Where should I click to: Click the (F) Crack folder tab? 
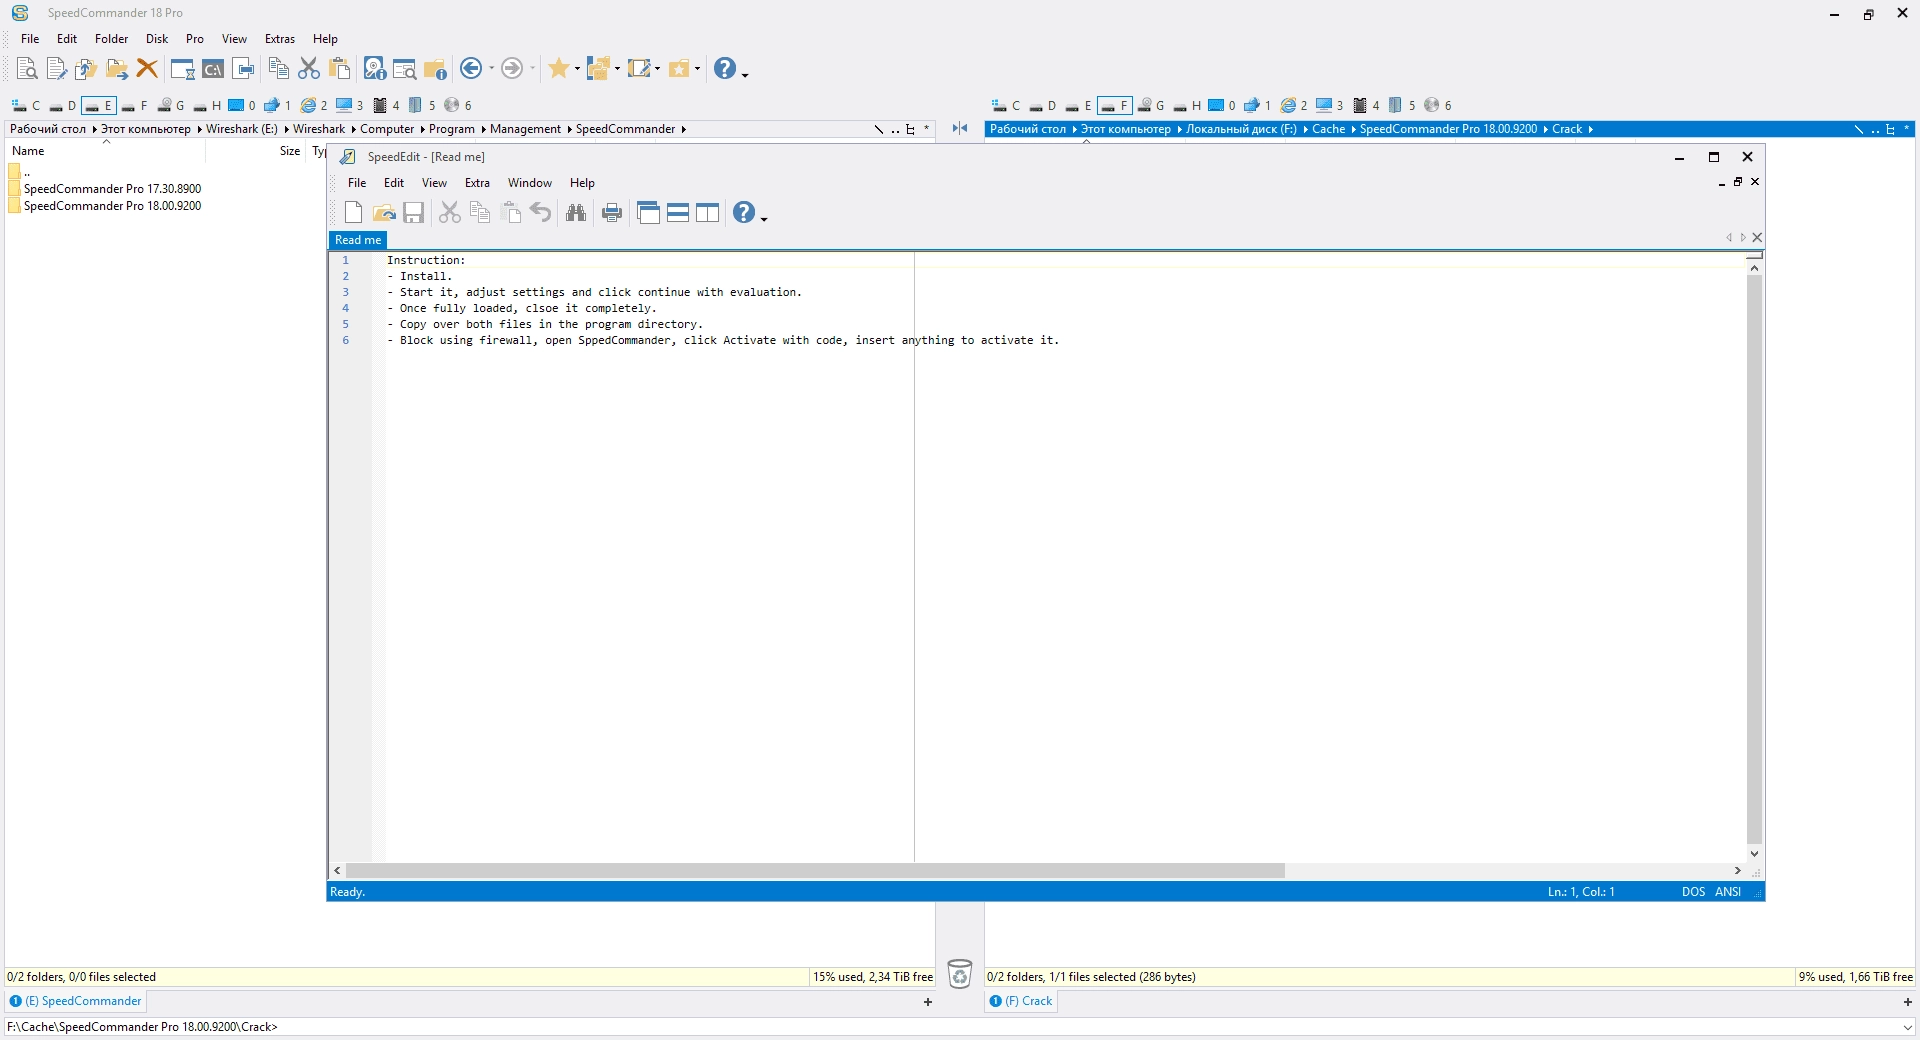point(1021,1001)
